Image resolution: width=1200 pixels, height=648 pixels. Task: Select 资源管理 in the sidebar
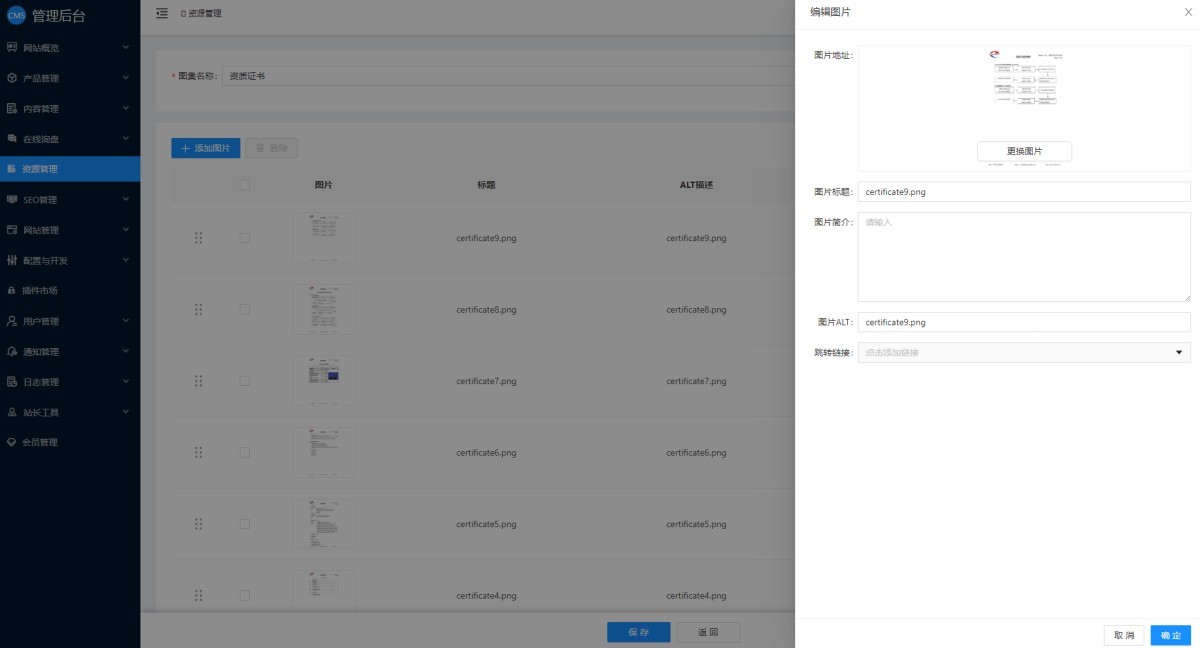click(40, 169)
